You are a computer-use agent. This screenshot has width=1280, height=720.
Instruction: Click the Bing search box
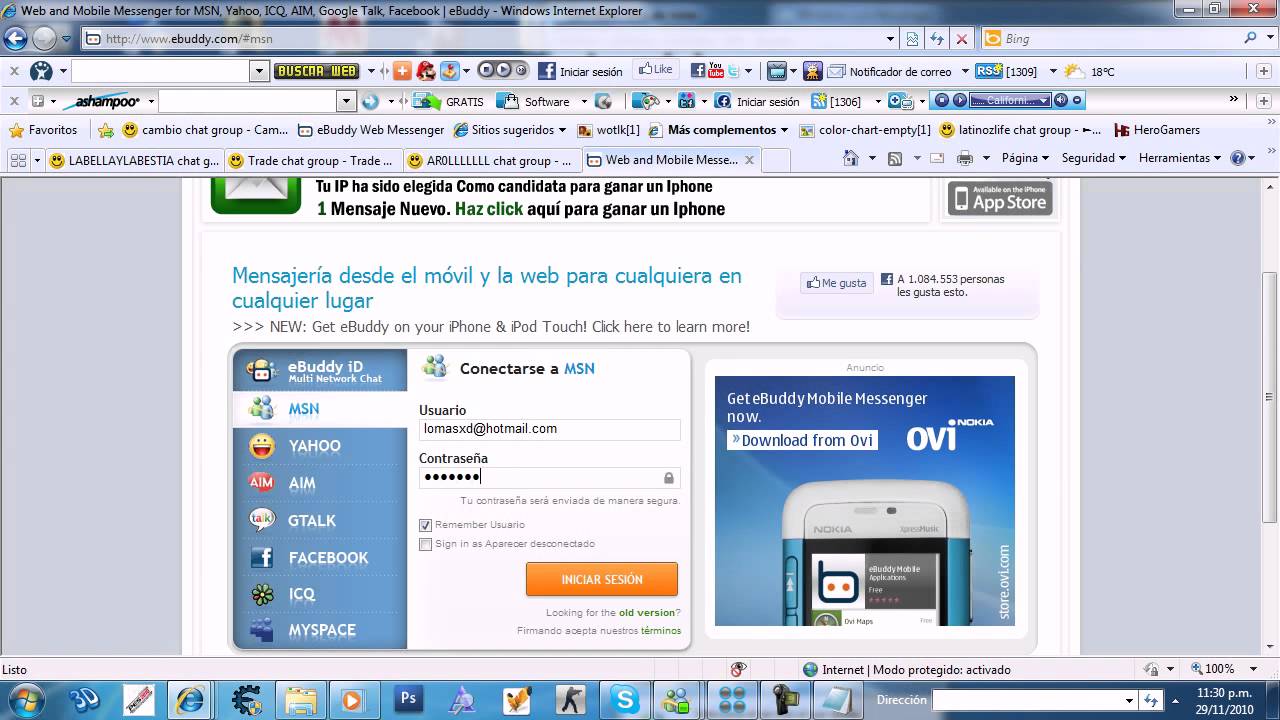point(1110,39)
